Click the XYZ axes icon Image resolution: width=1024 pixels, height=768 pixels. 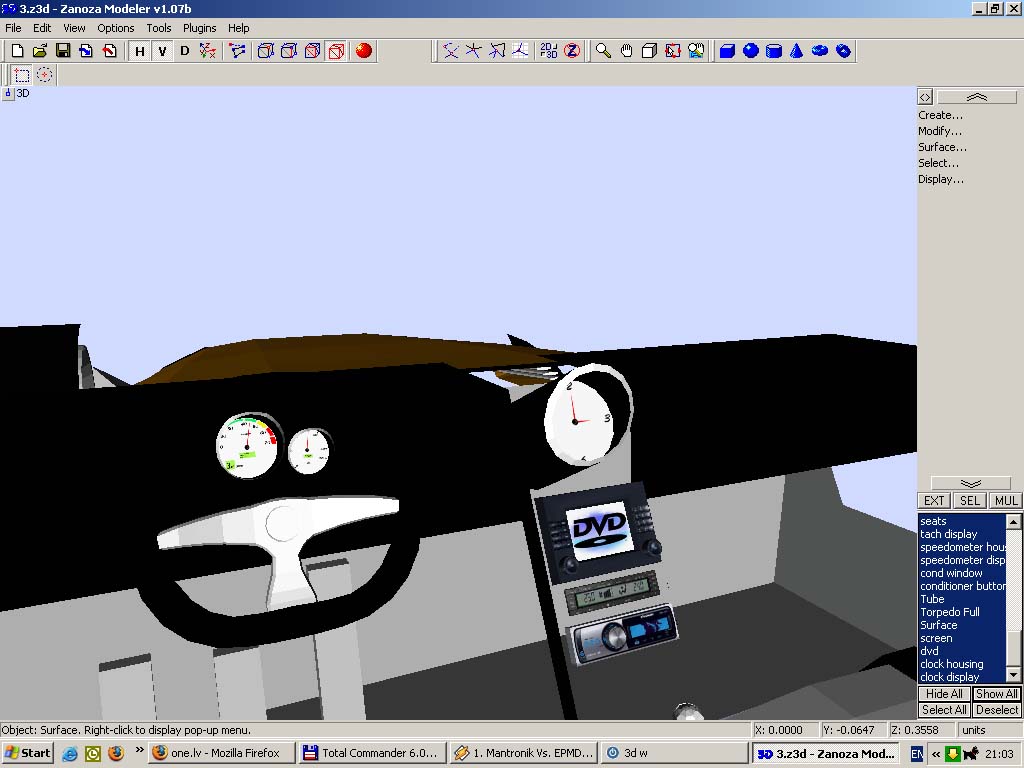(x=208, y=51)
